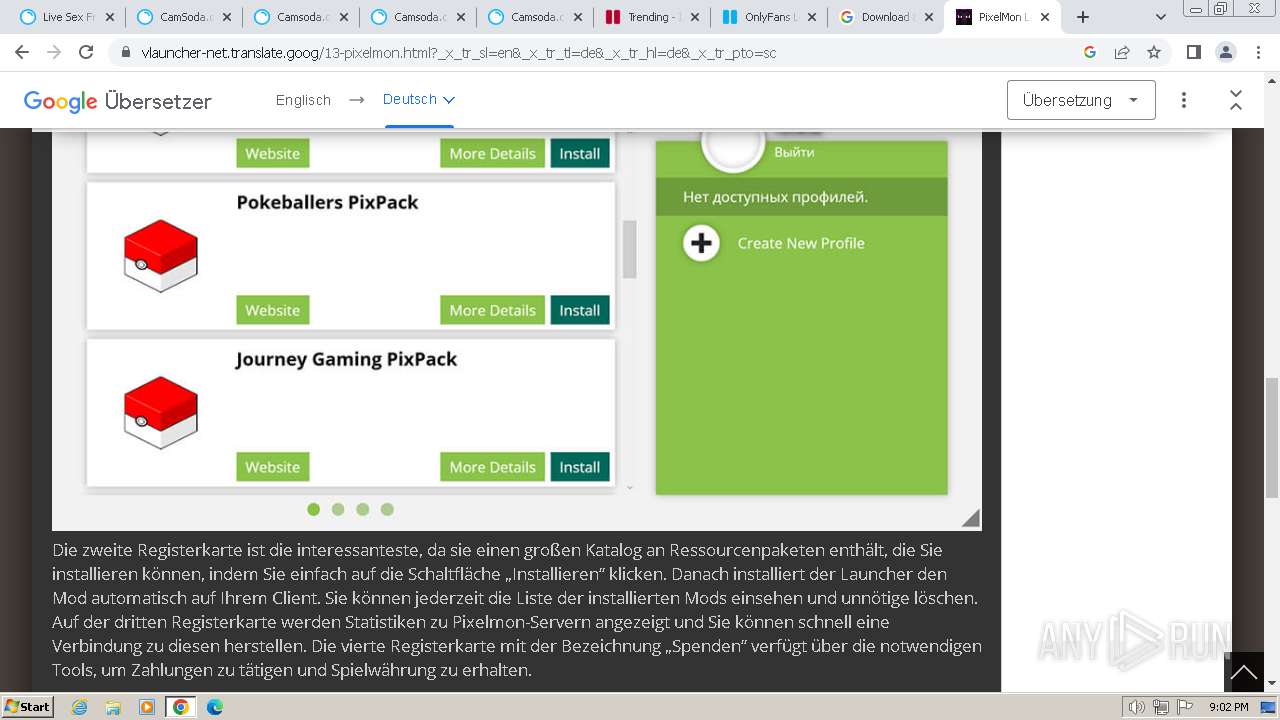Click the address bar URL
The width and height of the screenshot is (1280, 720).
coord(458,53)
